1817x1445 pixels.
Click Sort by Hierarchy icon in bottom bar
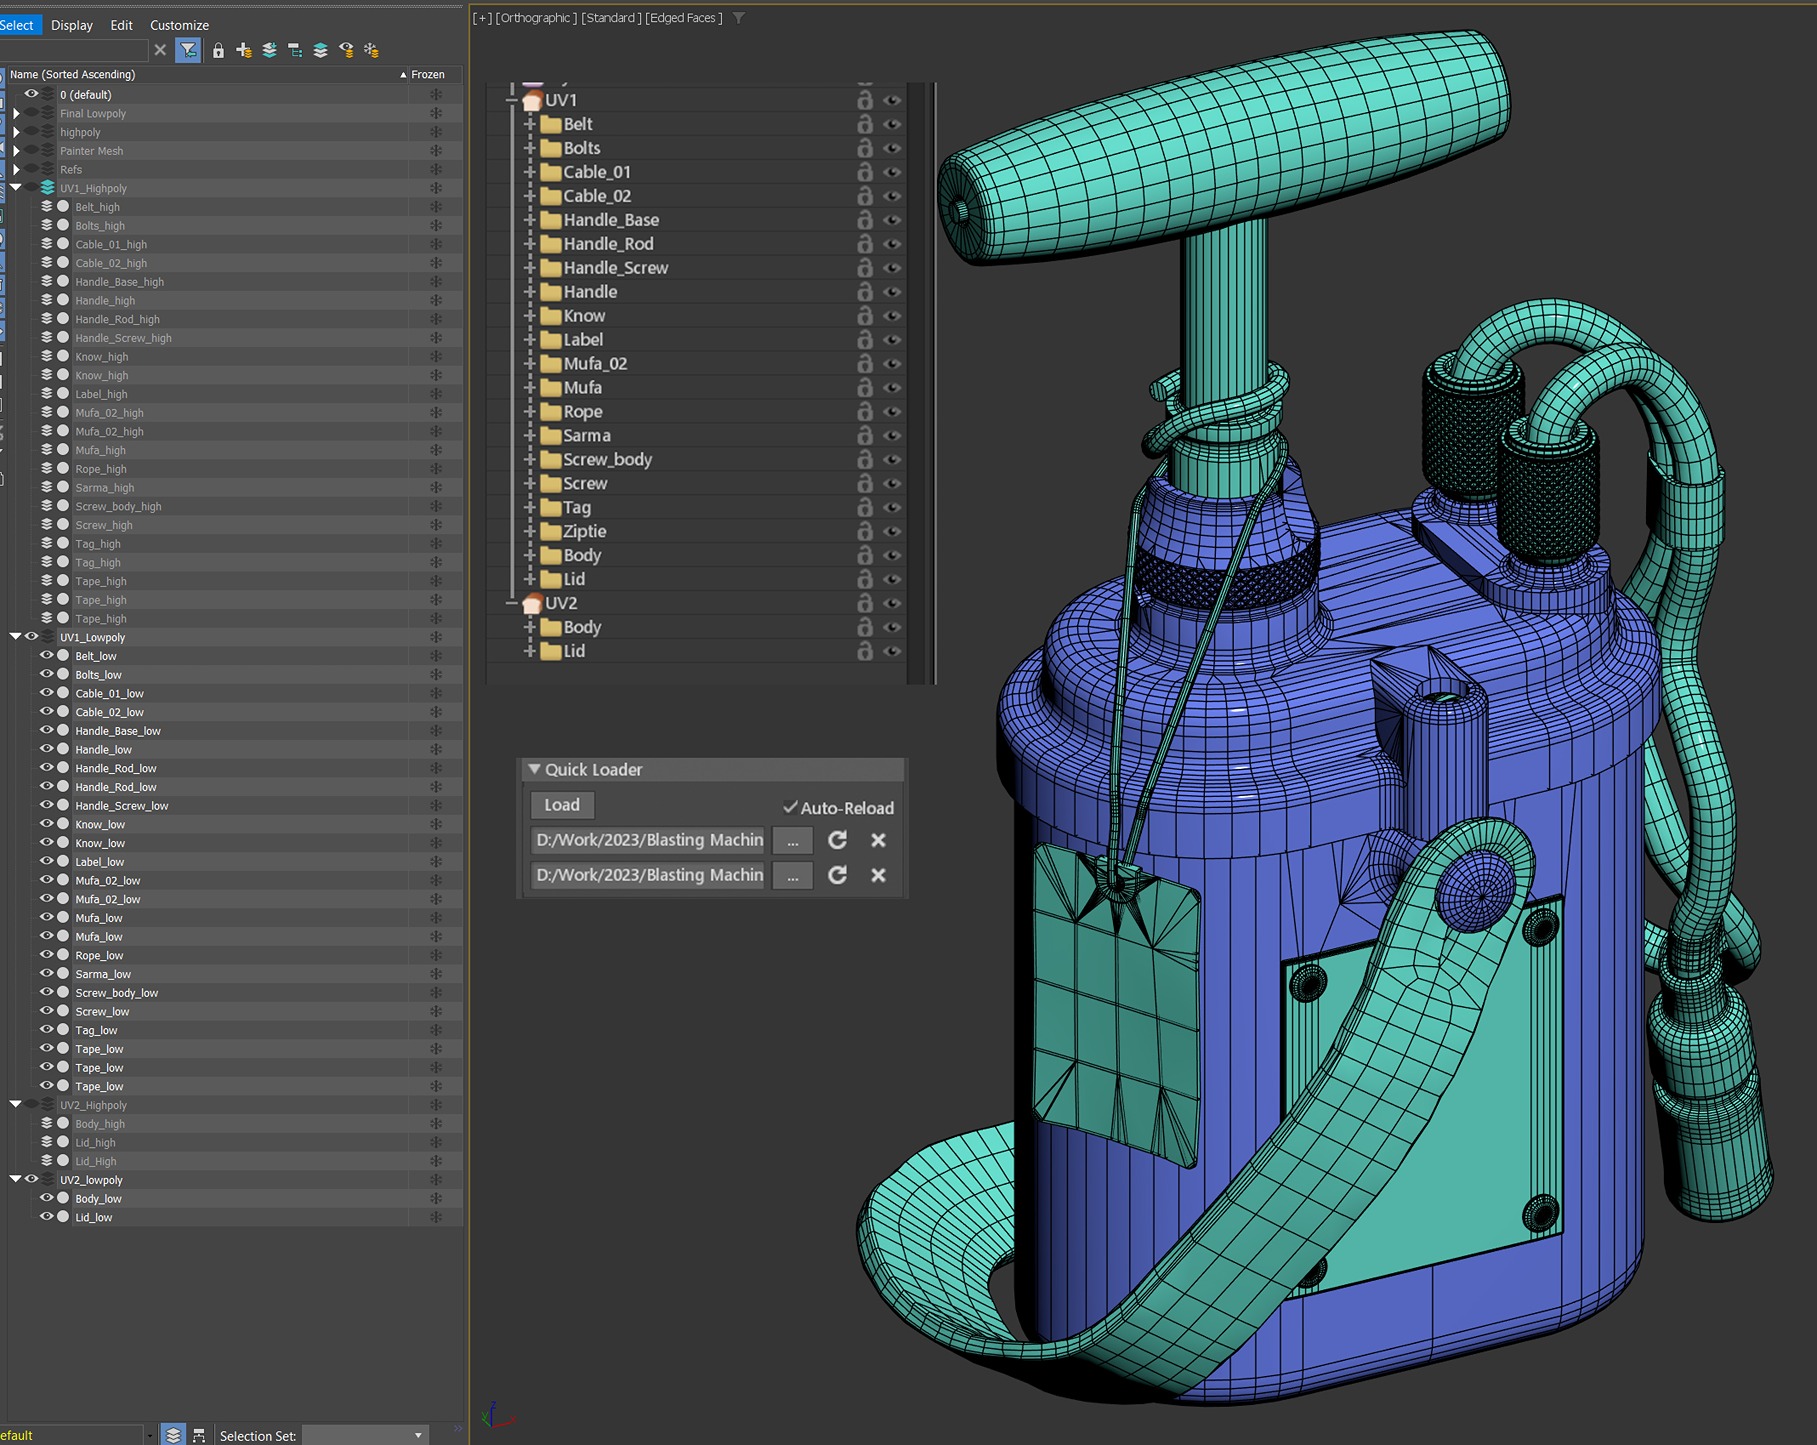(199, 1435)
